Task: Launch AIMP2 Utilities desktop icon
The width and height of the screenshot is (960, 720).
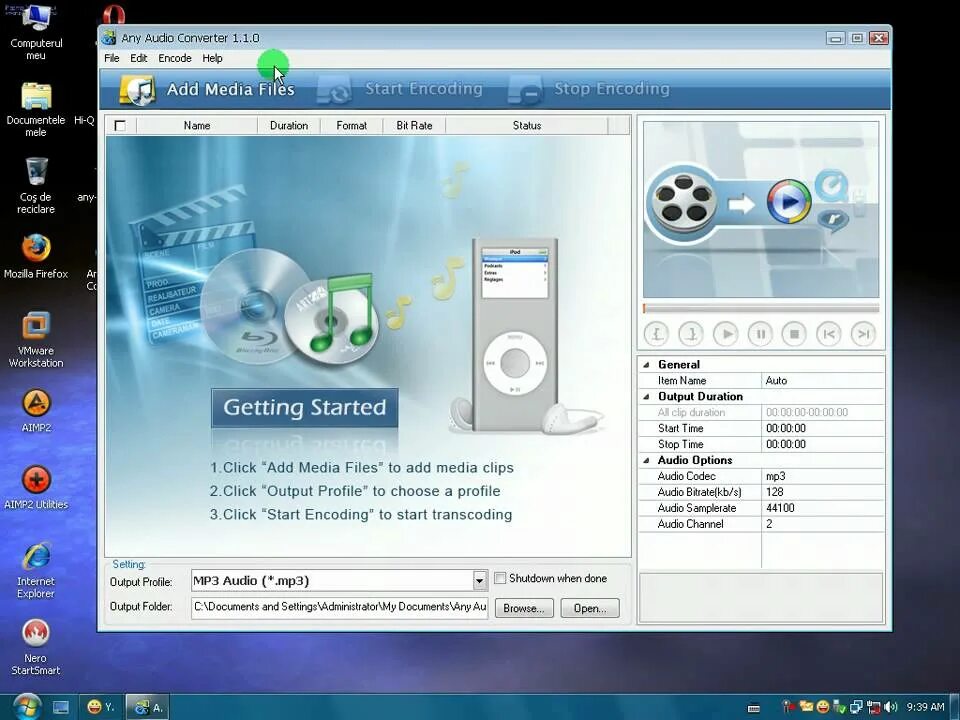Action: coord(36,487)
